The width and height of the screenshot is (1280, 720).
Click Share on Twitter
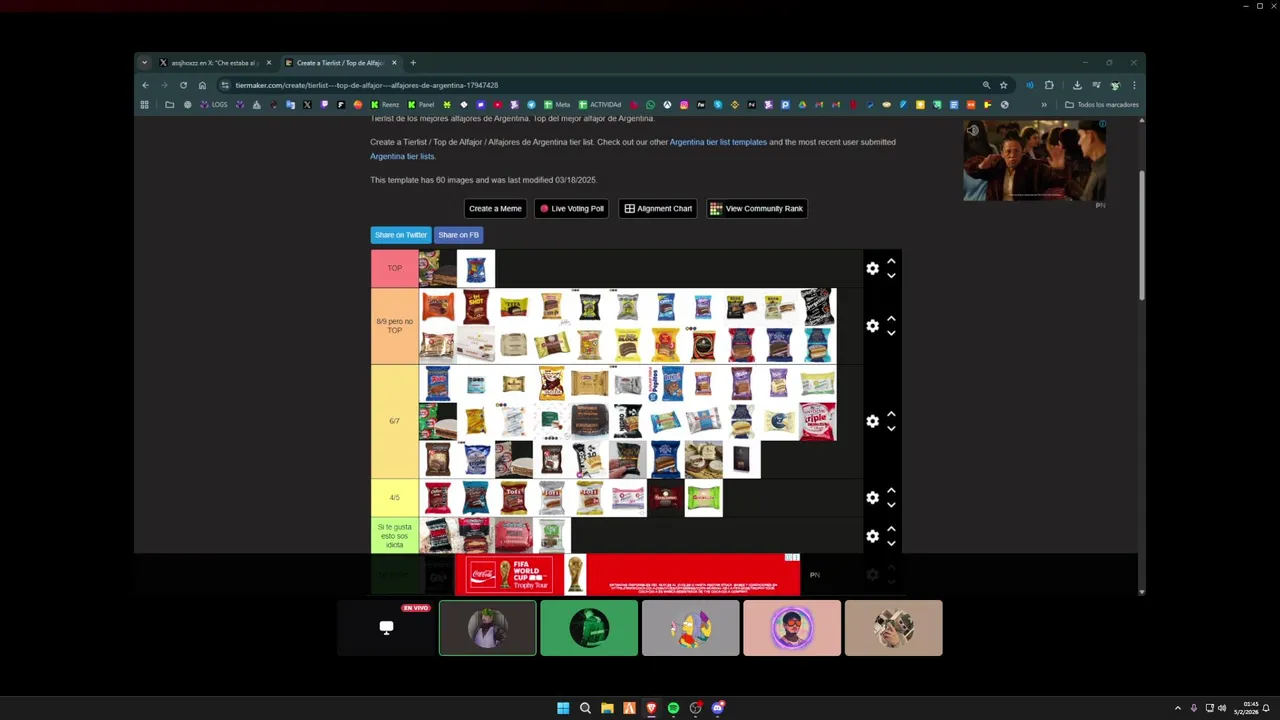click(x=401, y=235)
